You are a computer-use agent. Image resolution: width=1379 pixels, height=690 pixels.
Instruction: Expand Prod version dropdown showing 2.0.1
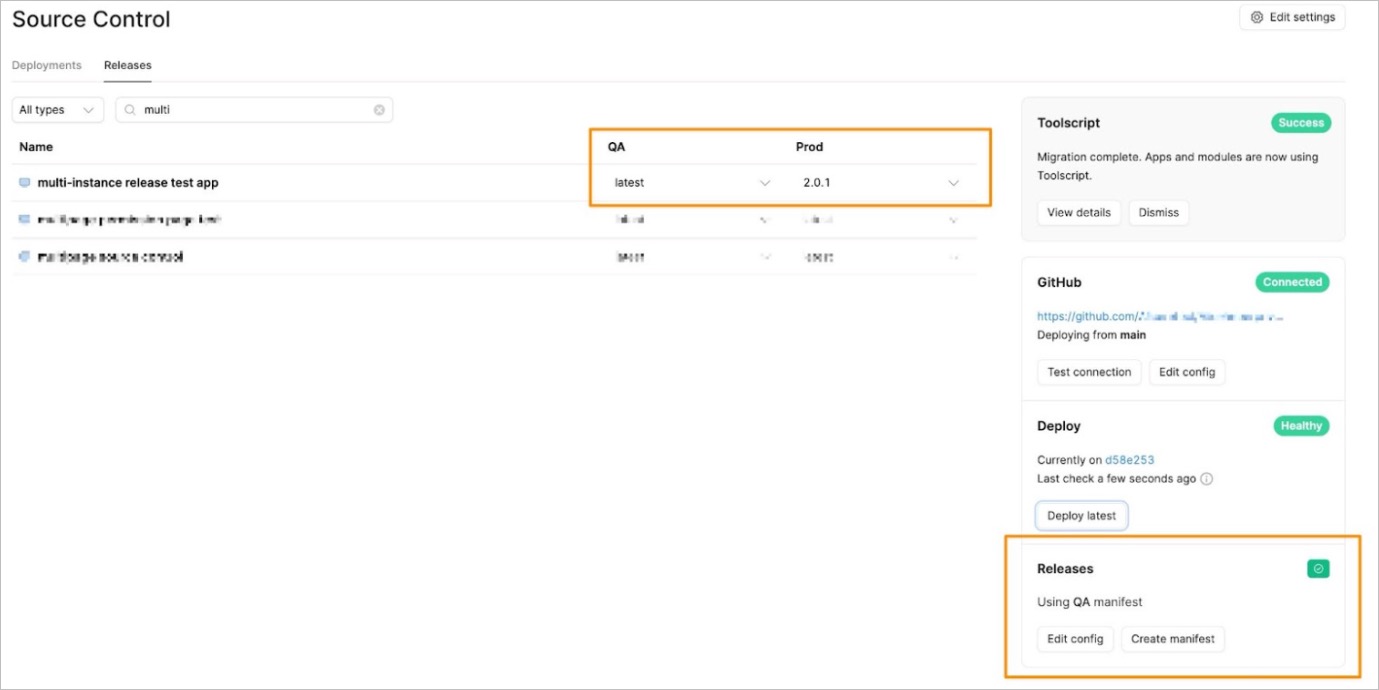[880, 183]
